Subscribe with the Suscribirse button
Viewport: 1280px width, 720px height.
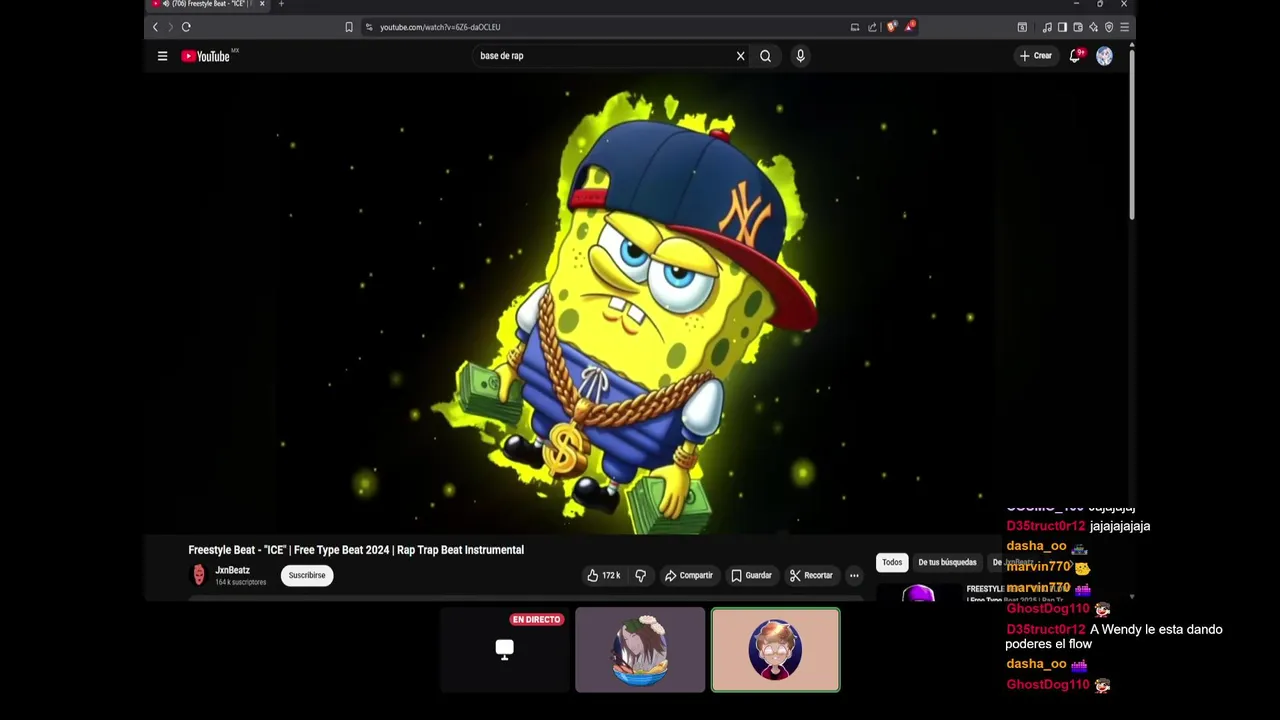(x=307, y=575)
